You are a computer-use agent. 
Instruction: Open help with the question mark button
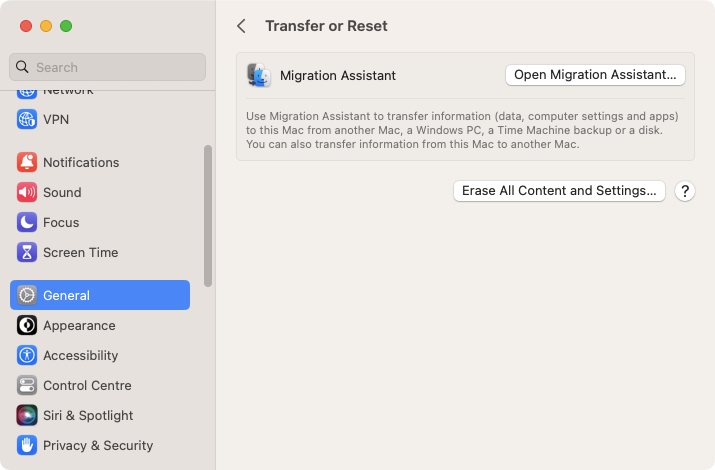(685, 191)
